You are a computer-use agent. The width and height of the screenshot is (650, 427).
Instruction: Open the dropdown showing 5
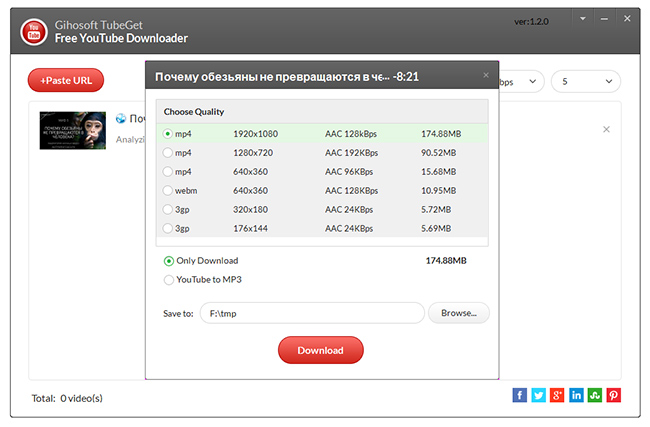click(586, 81)
